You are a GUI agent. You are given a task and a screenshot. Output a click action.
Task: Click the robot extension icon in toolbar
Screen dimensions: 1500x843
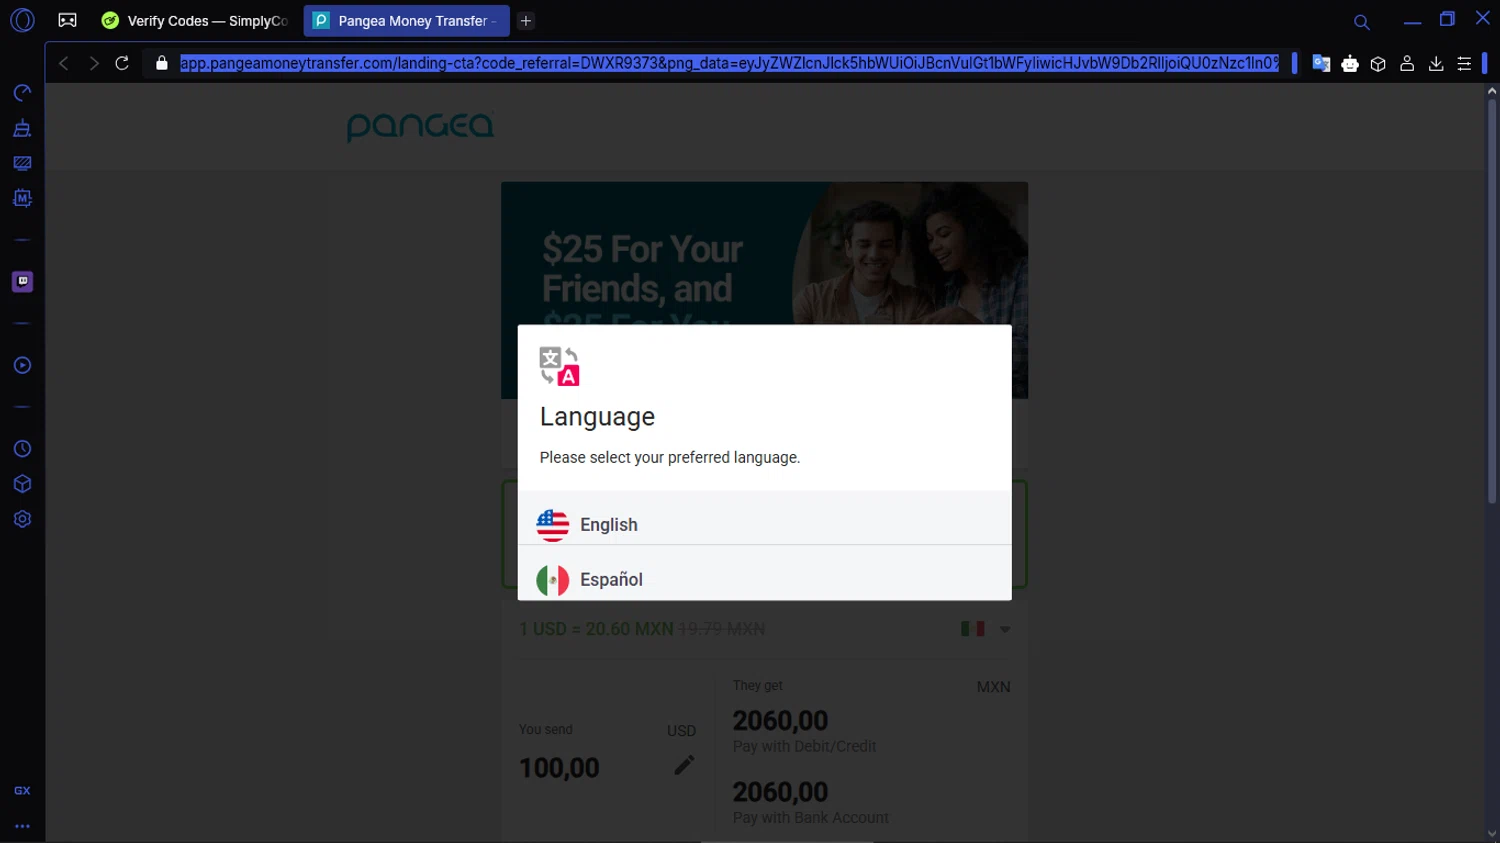(1350, 63)
